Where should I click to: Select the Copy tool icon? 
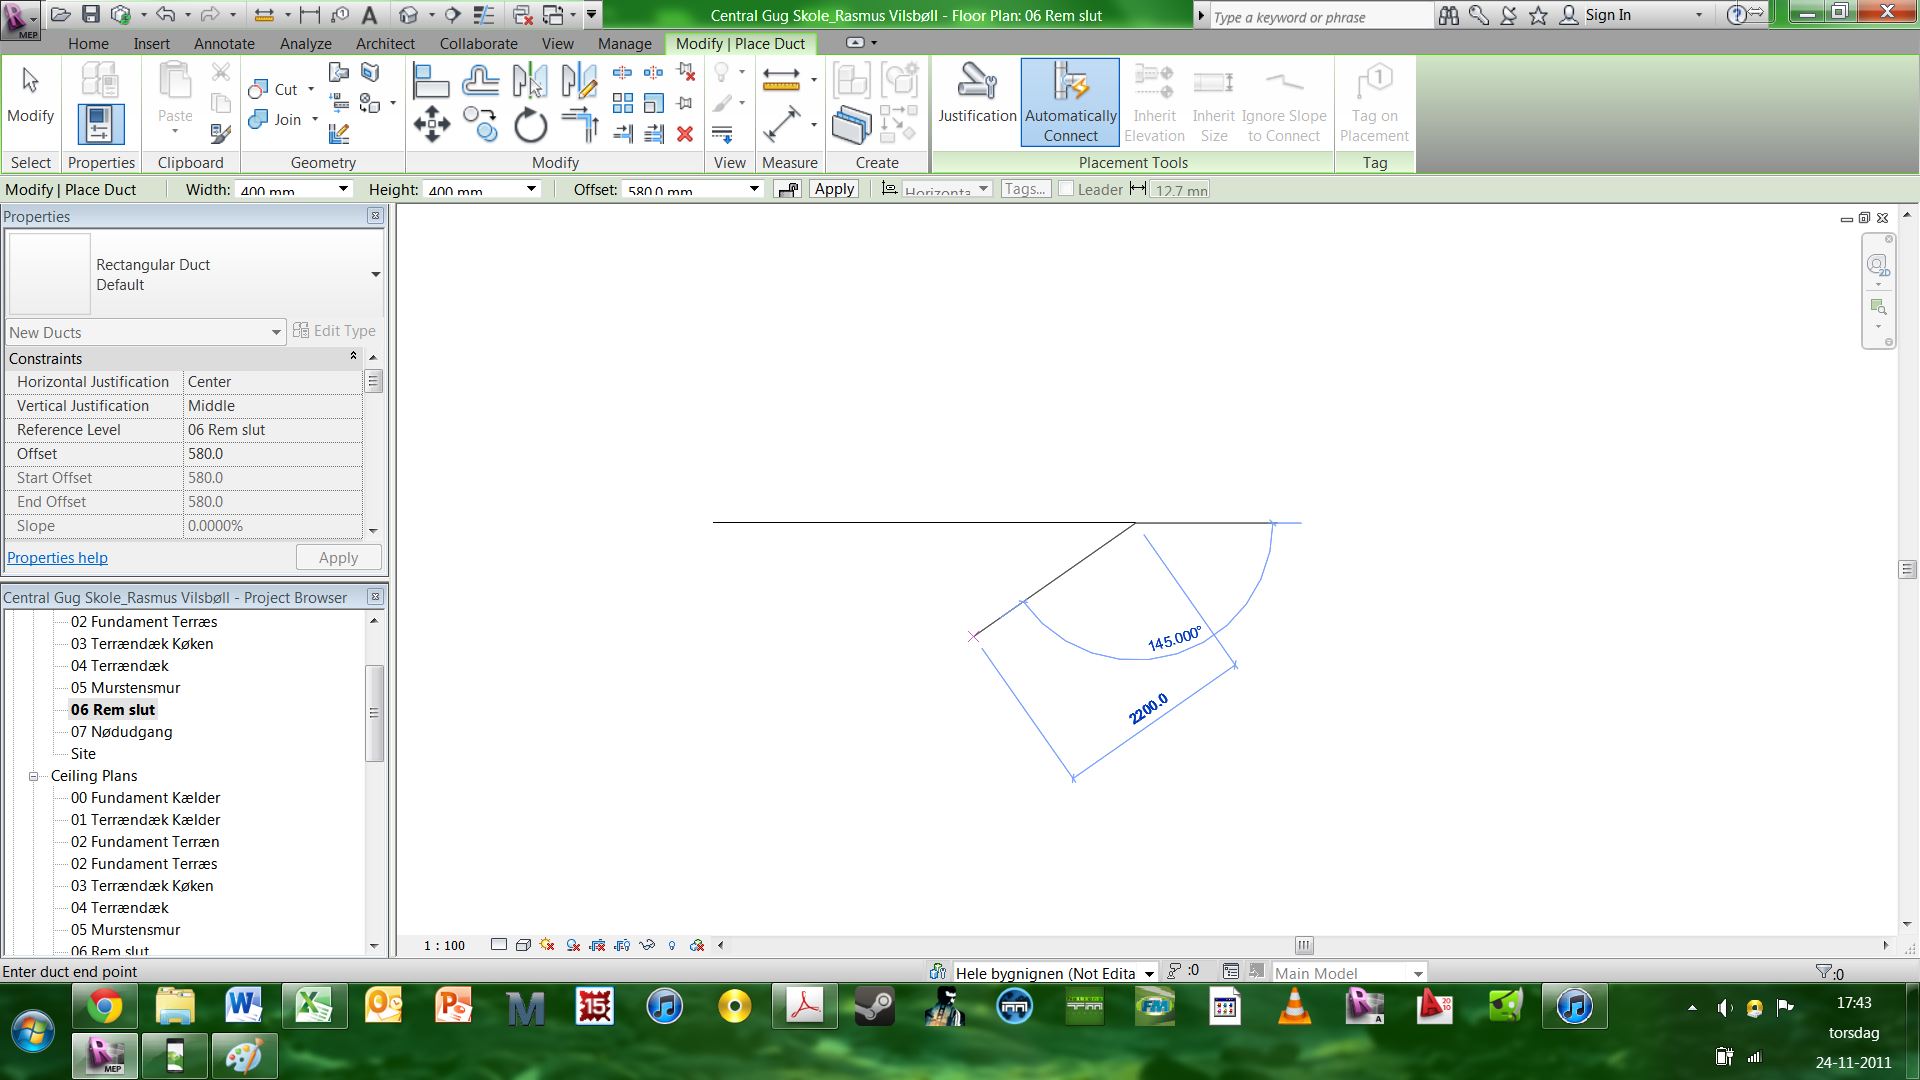coord(480,125)
